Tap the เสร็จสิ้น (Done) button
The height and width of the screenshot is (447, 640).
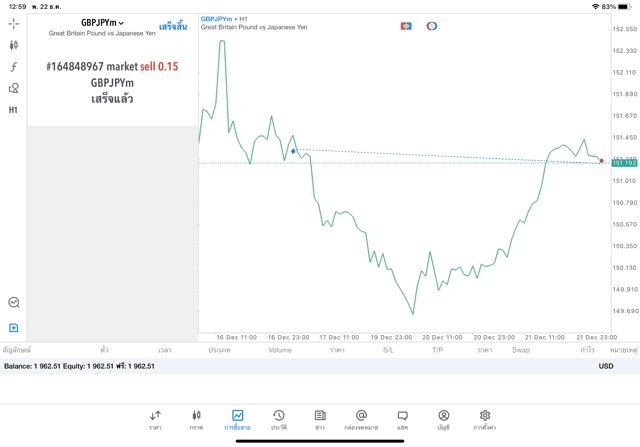173,27
